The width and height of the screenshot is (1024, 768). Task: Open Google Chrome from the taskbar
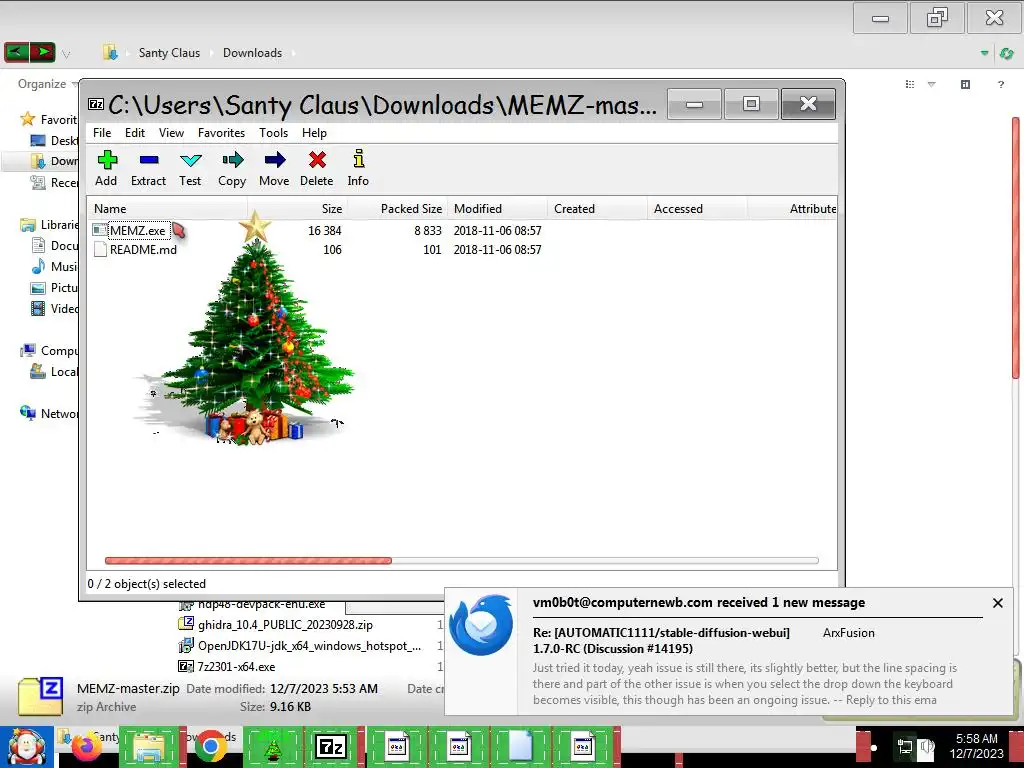point(210,747)
